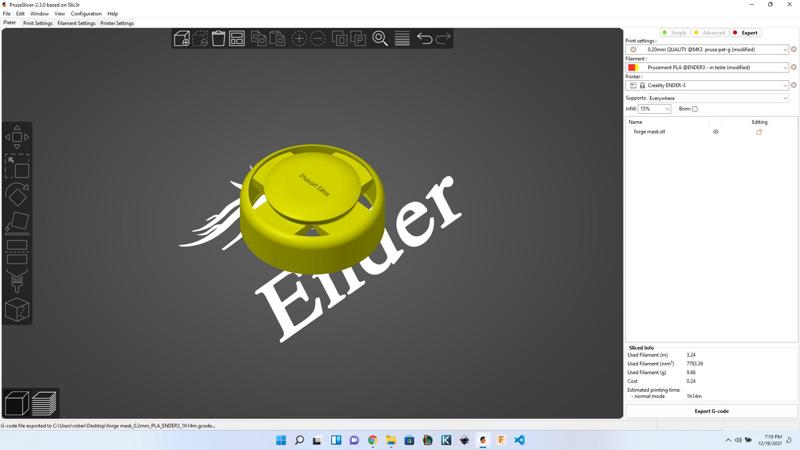This screenshot has height=450, width=800.
Task: Open the Window menu
Action: pyautogui.click(x=39, y=14)
